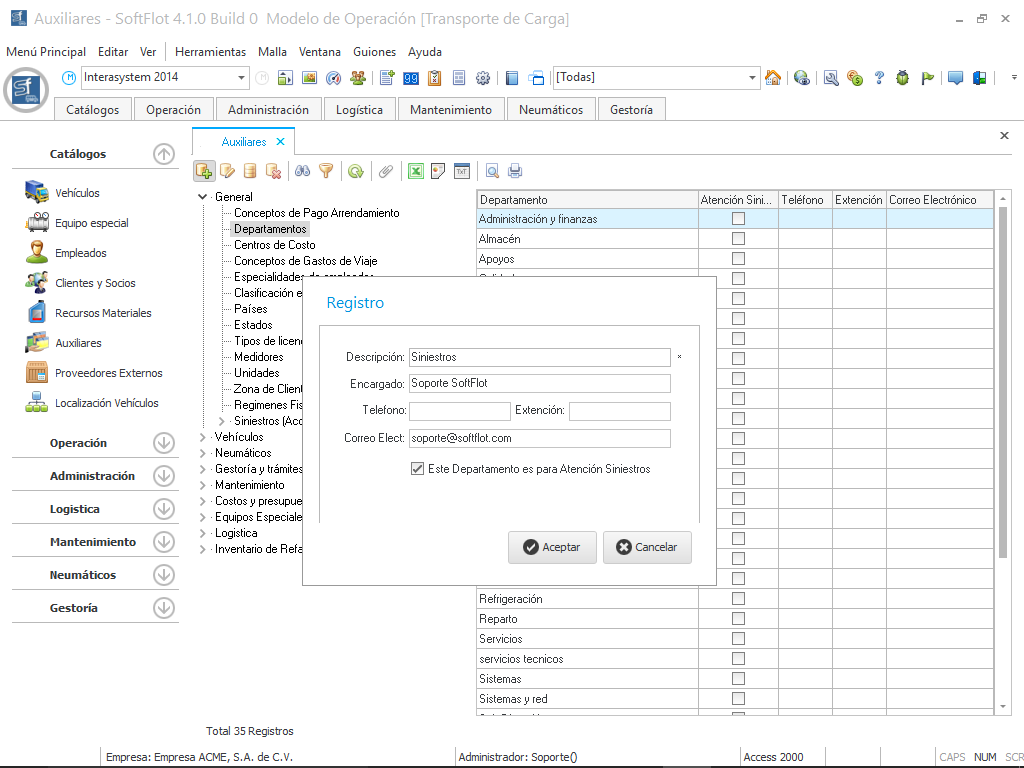Click the filter funnel icon
This screenshot has height=768, width=1024.
pyautogui.click(x=326, y=171)
